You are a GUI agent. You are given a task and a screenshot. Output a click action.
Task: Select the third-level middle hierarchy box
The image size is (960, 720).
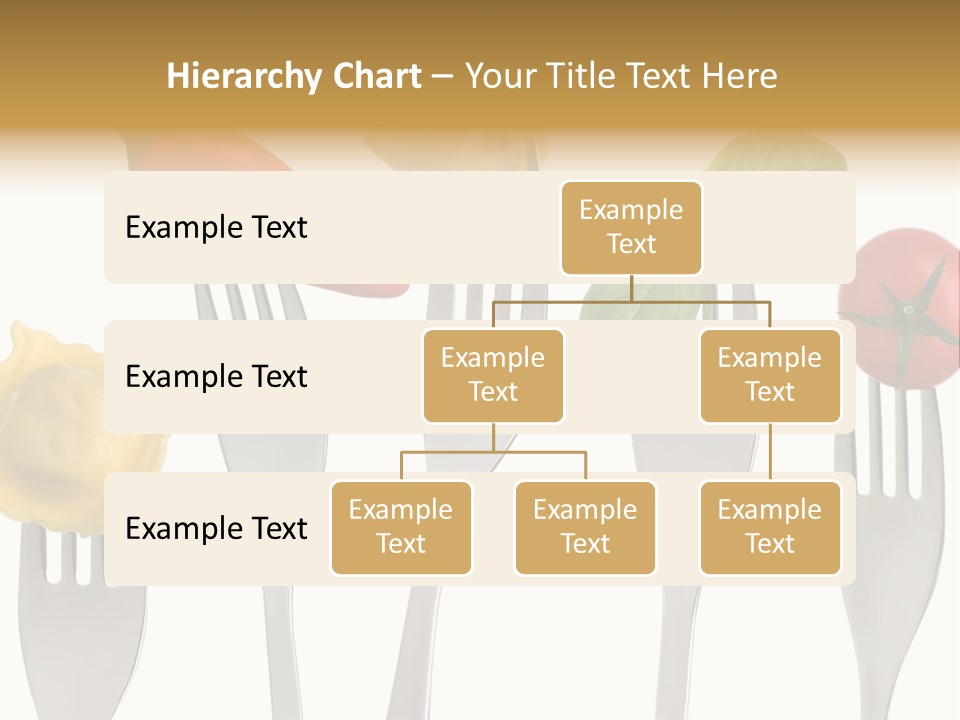coord(585,528)
